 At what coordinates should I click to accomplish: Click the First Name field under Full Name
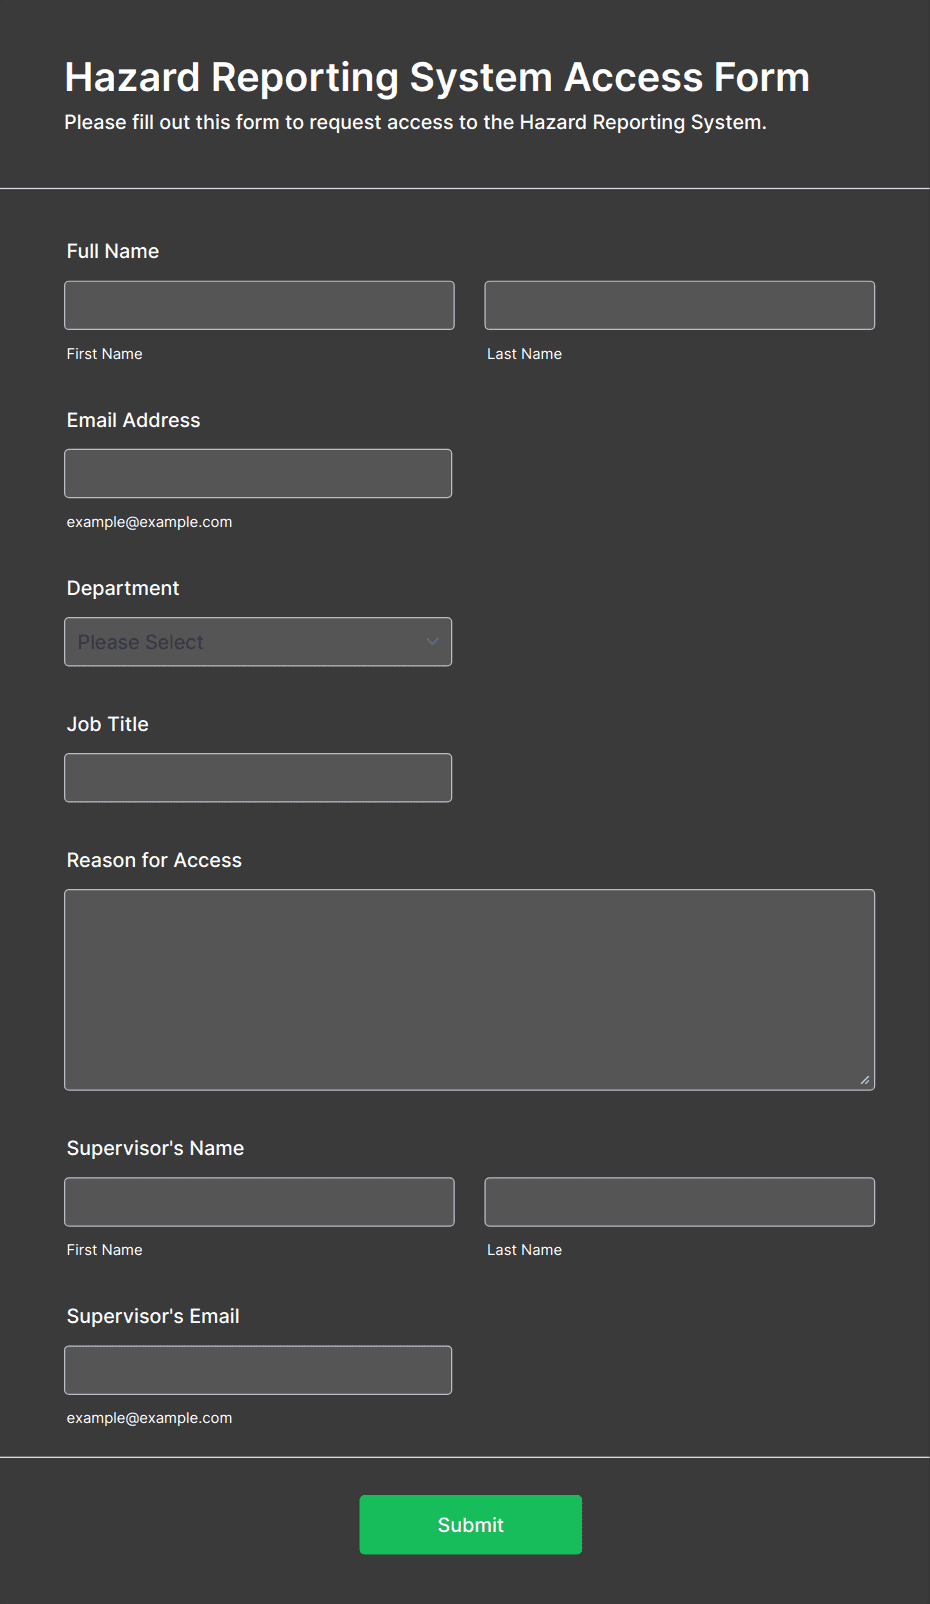click(x=259, y=305)
